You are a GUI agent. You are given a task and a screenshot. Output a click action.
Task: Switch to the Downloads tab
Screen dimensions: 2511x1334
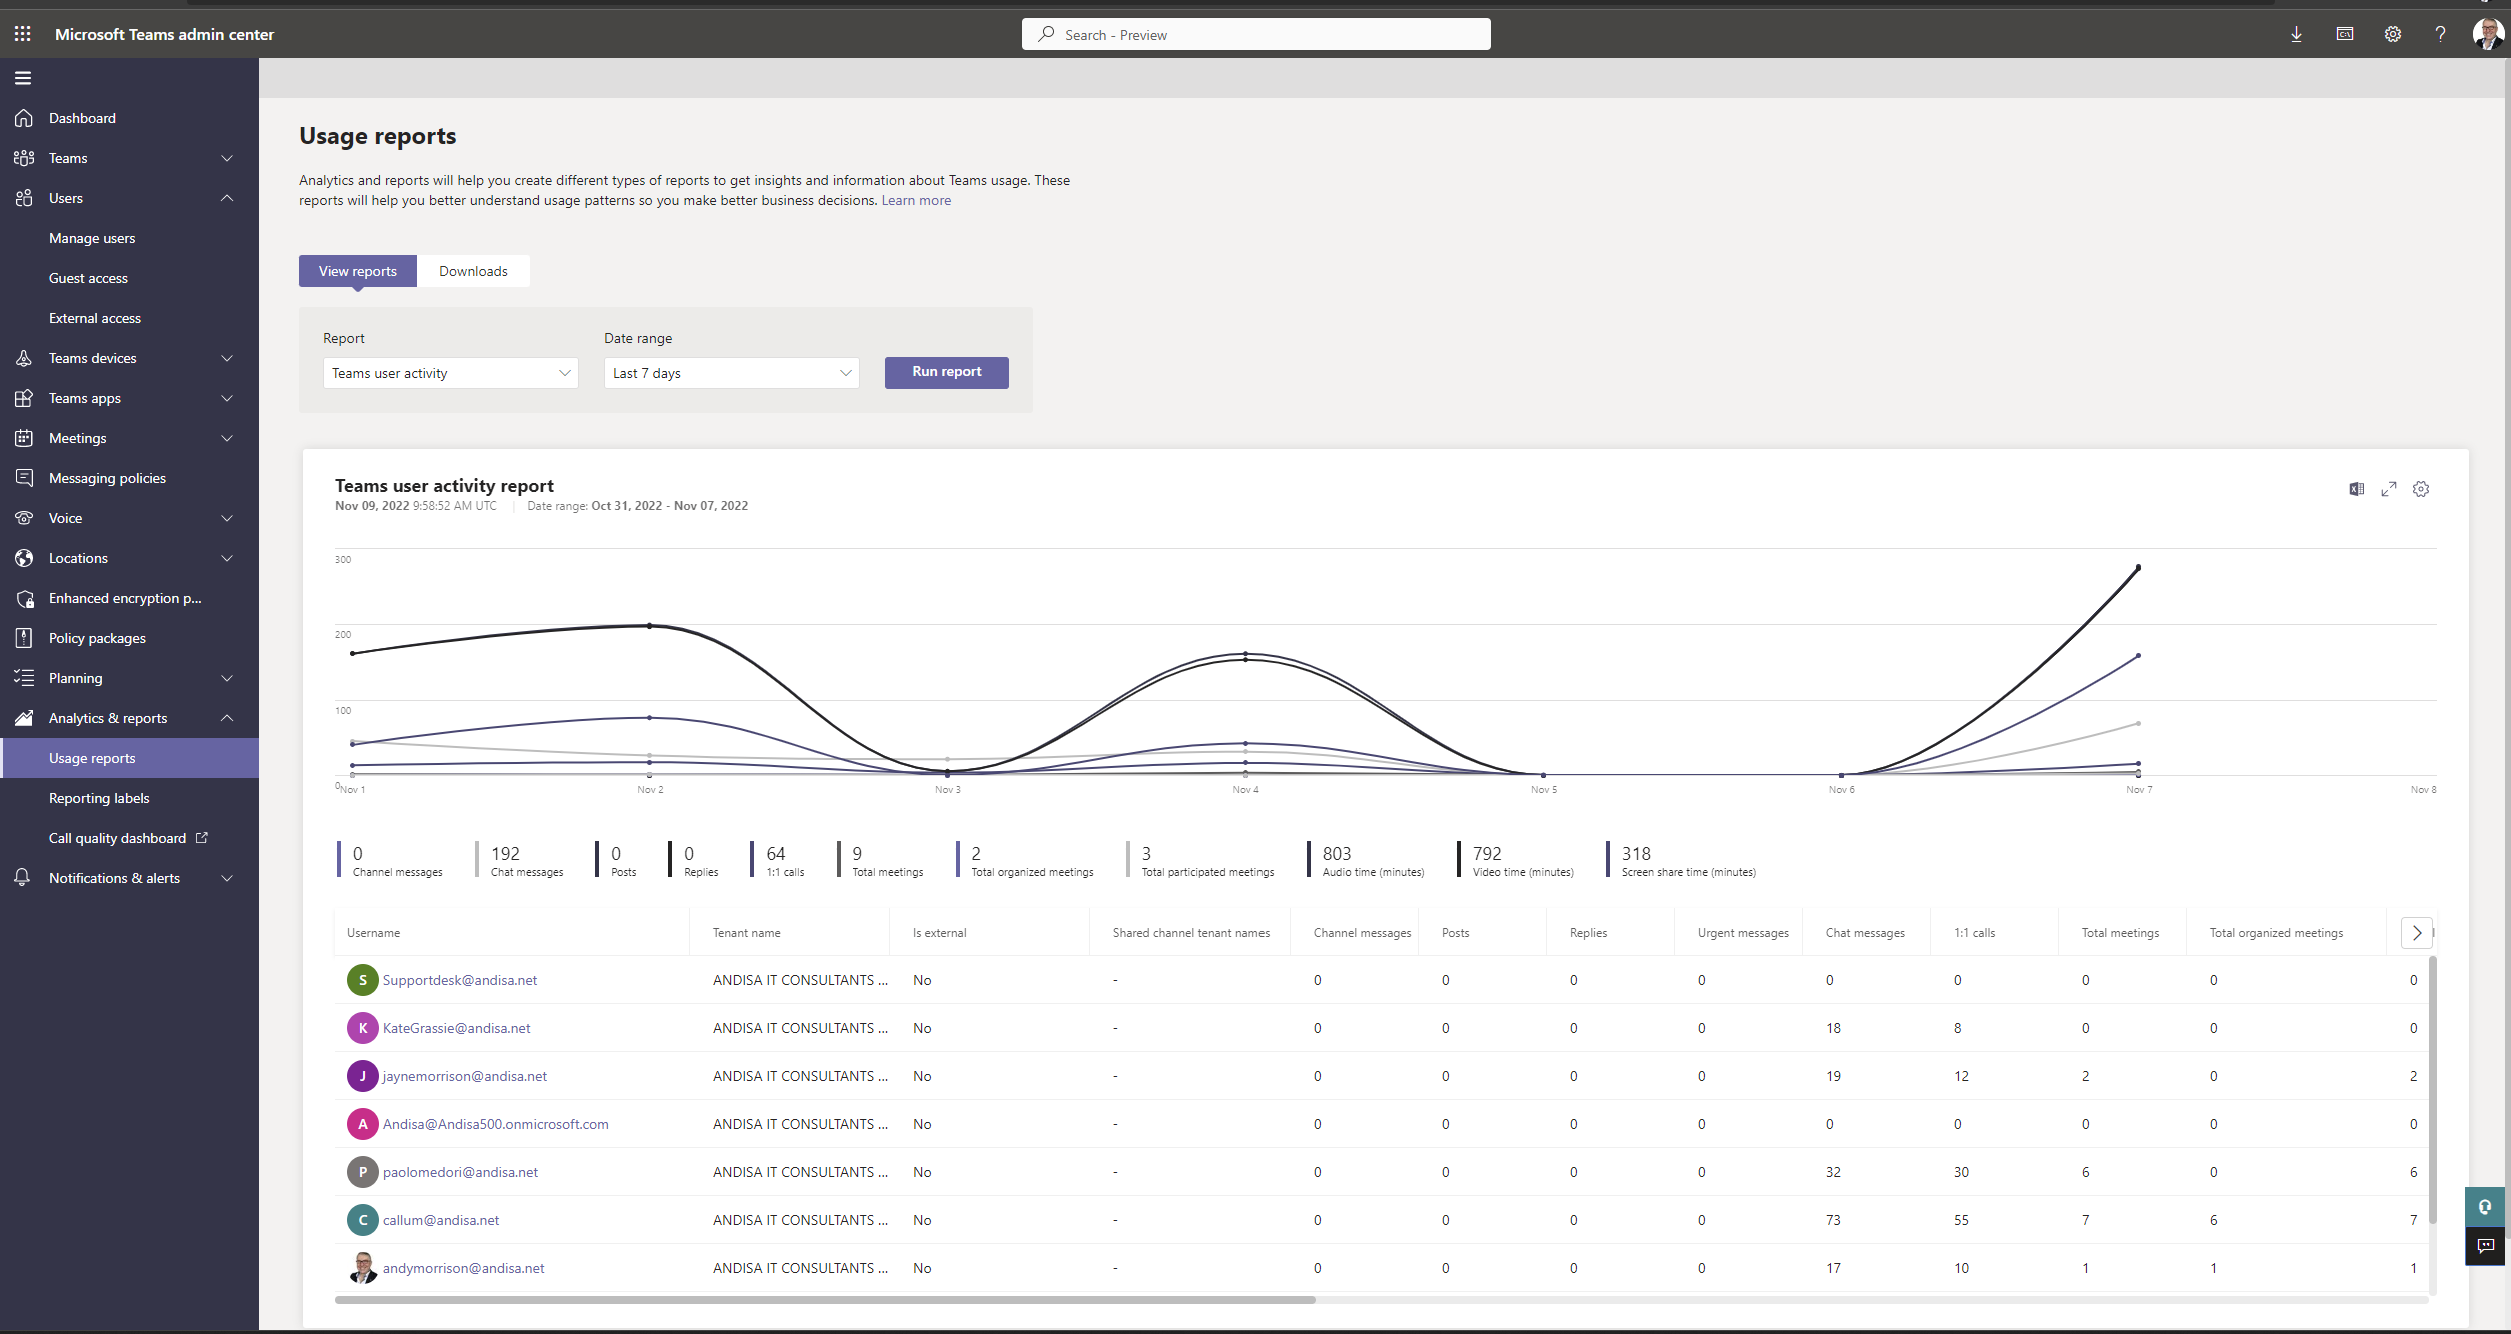coord(473,271)
